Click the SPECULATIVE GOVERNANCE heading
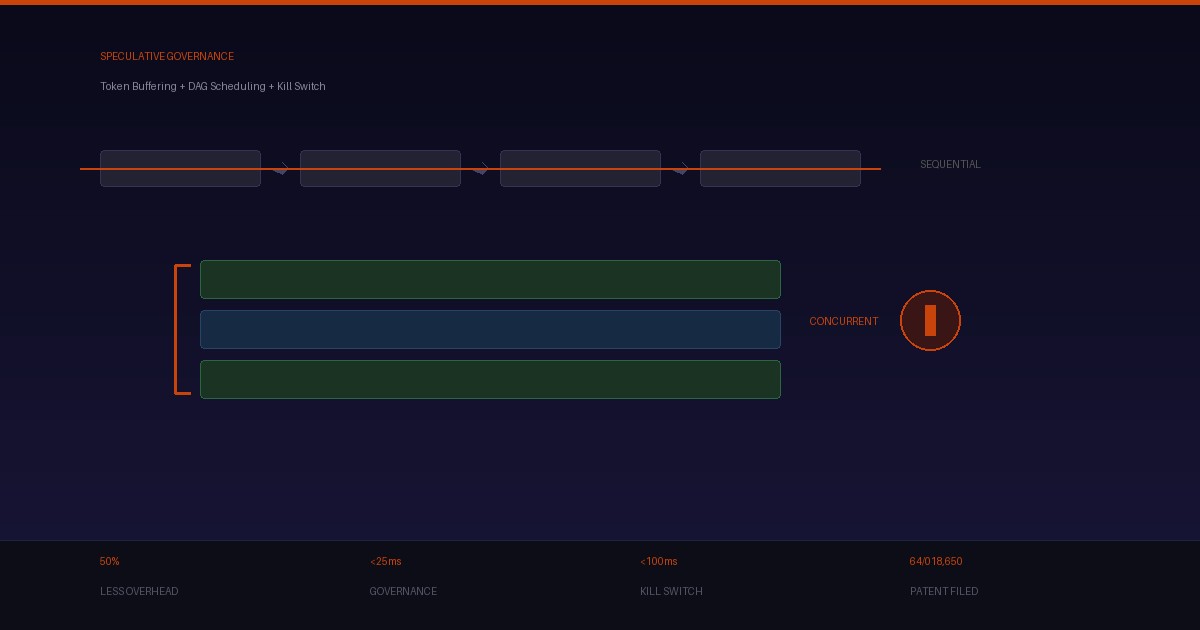This screenshot has width=1200, height=630. tap(167, 56)
